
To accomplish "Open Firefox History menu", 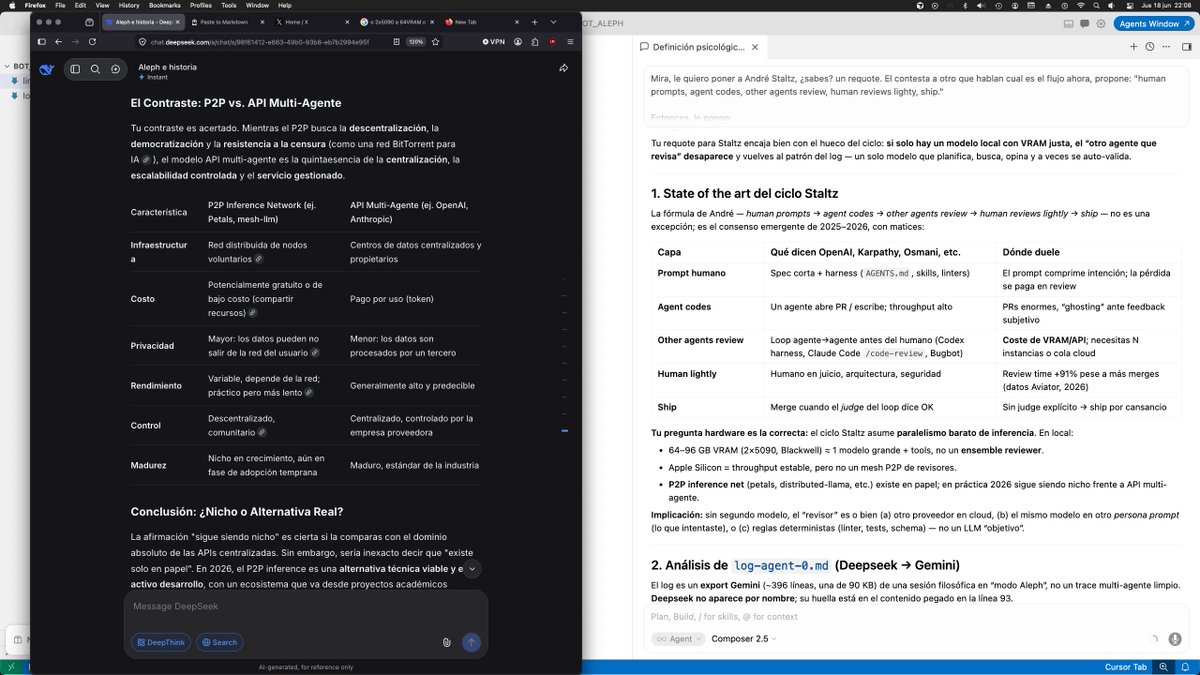I will (129, 5).
